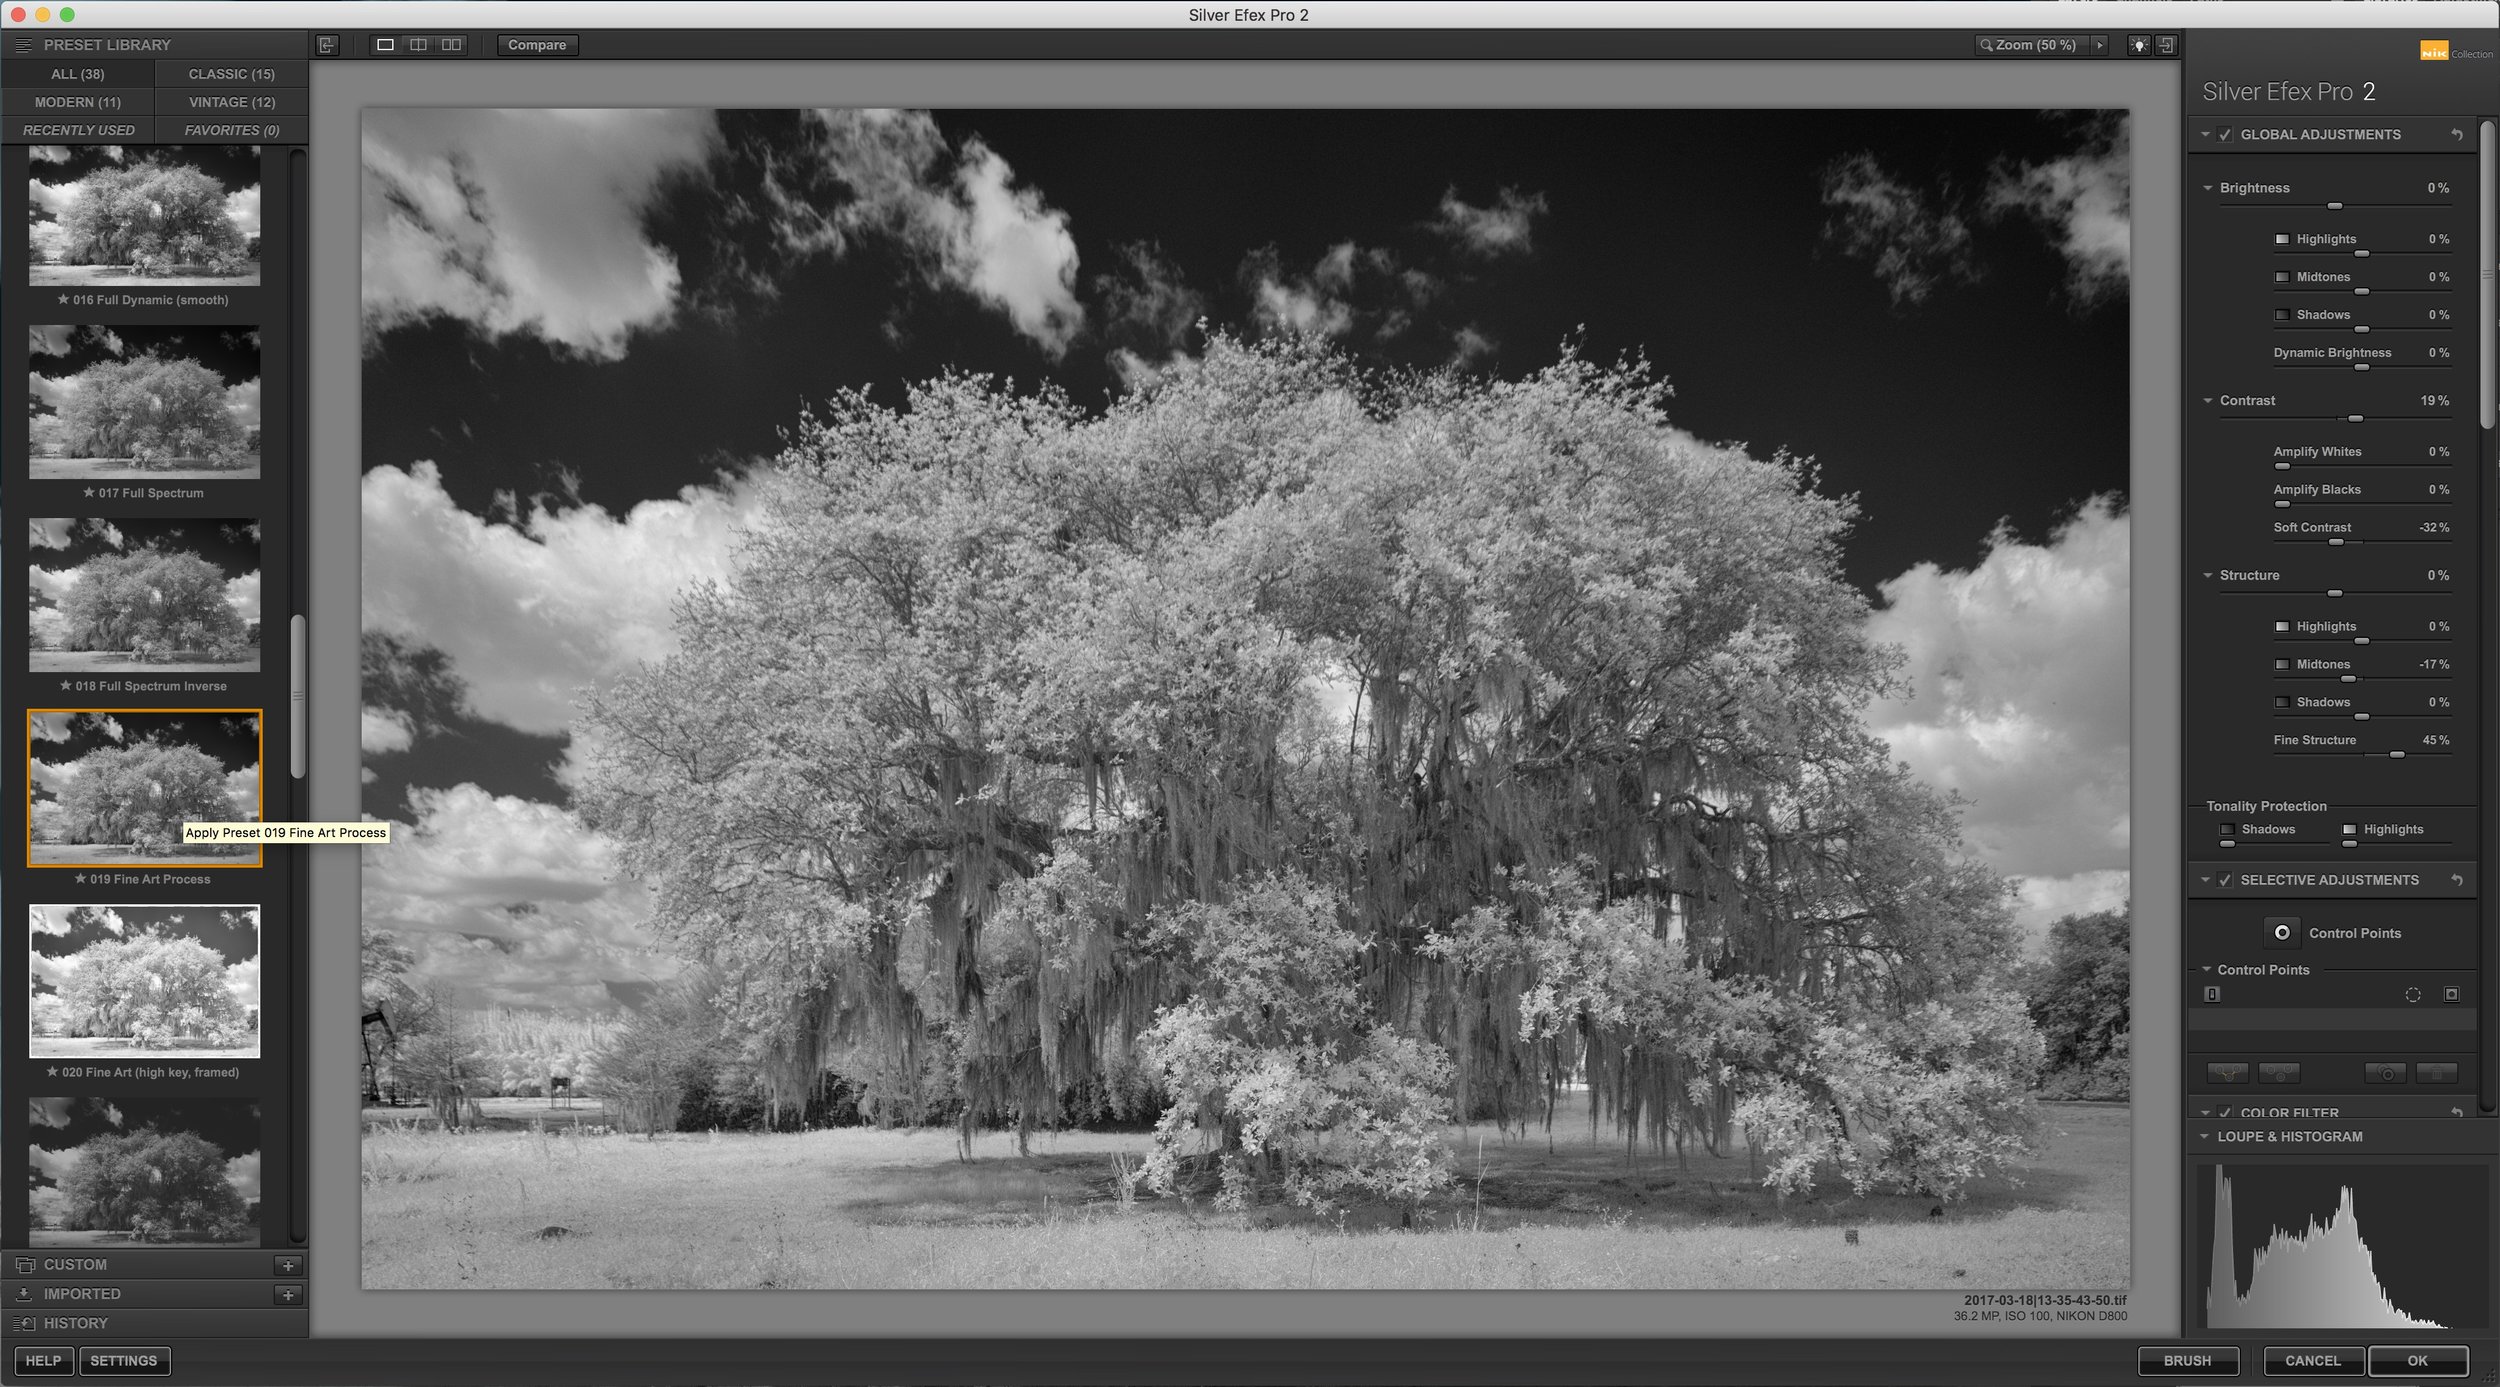Click the control point size circle icon

click(2413, 994)
